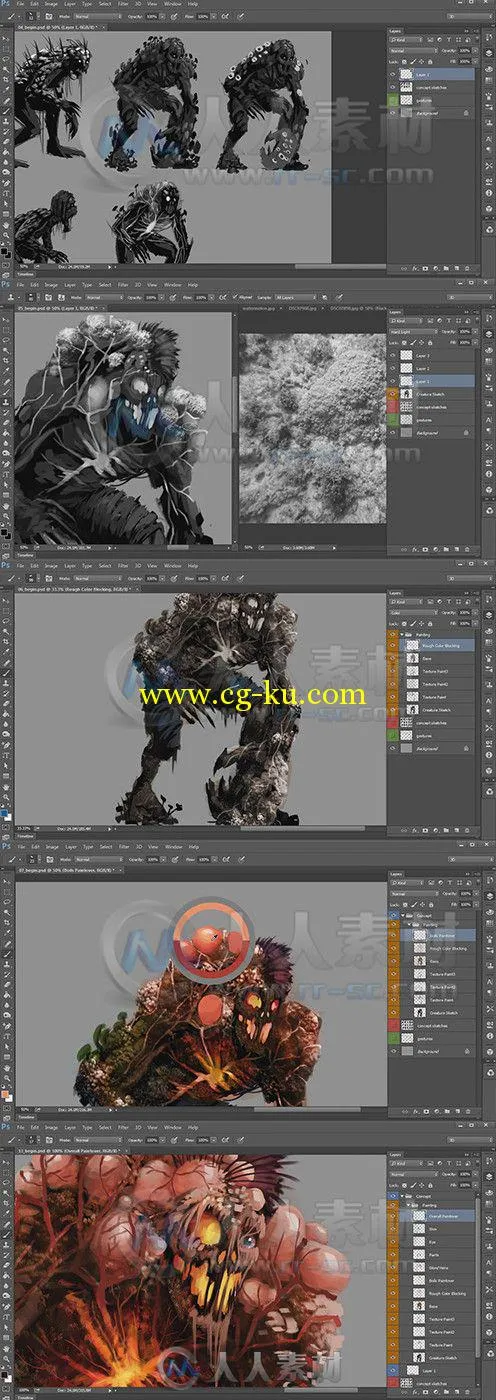Collapse the Painting group in 06_begin.psd Layers
The width and height of the screenshot is (496, 1400).
403,634
